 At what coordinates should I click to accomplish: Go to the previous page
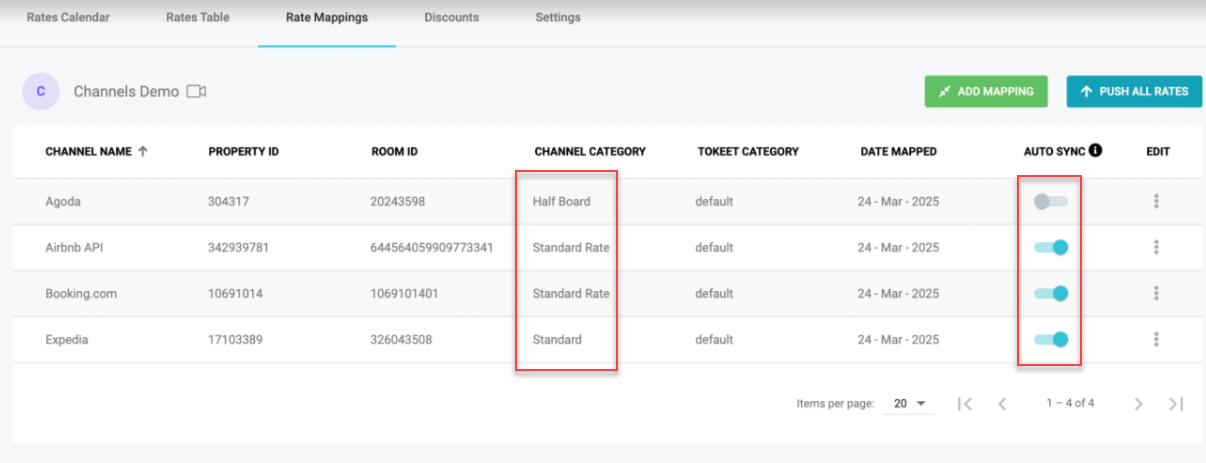(x=1002, y=403)
